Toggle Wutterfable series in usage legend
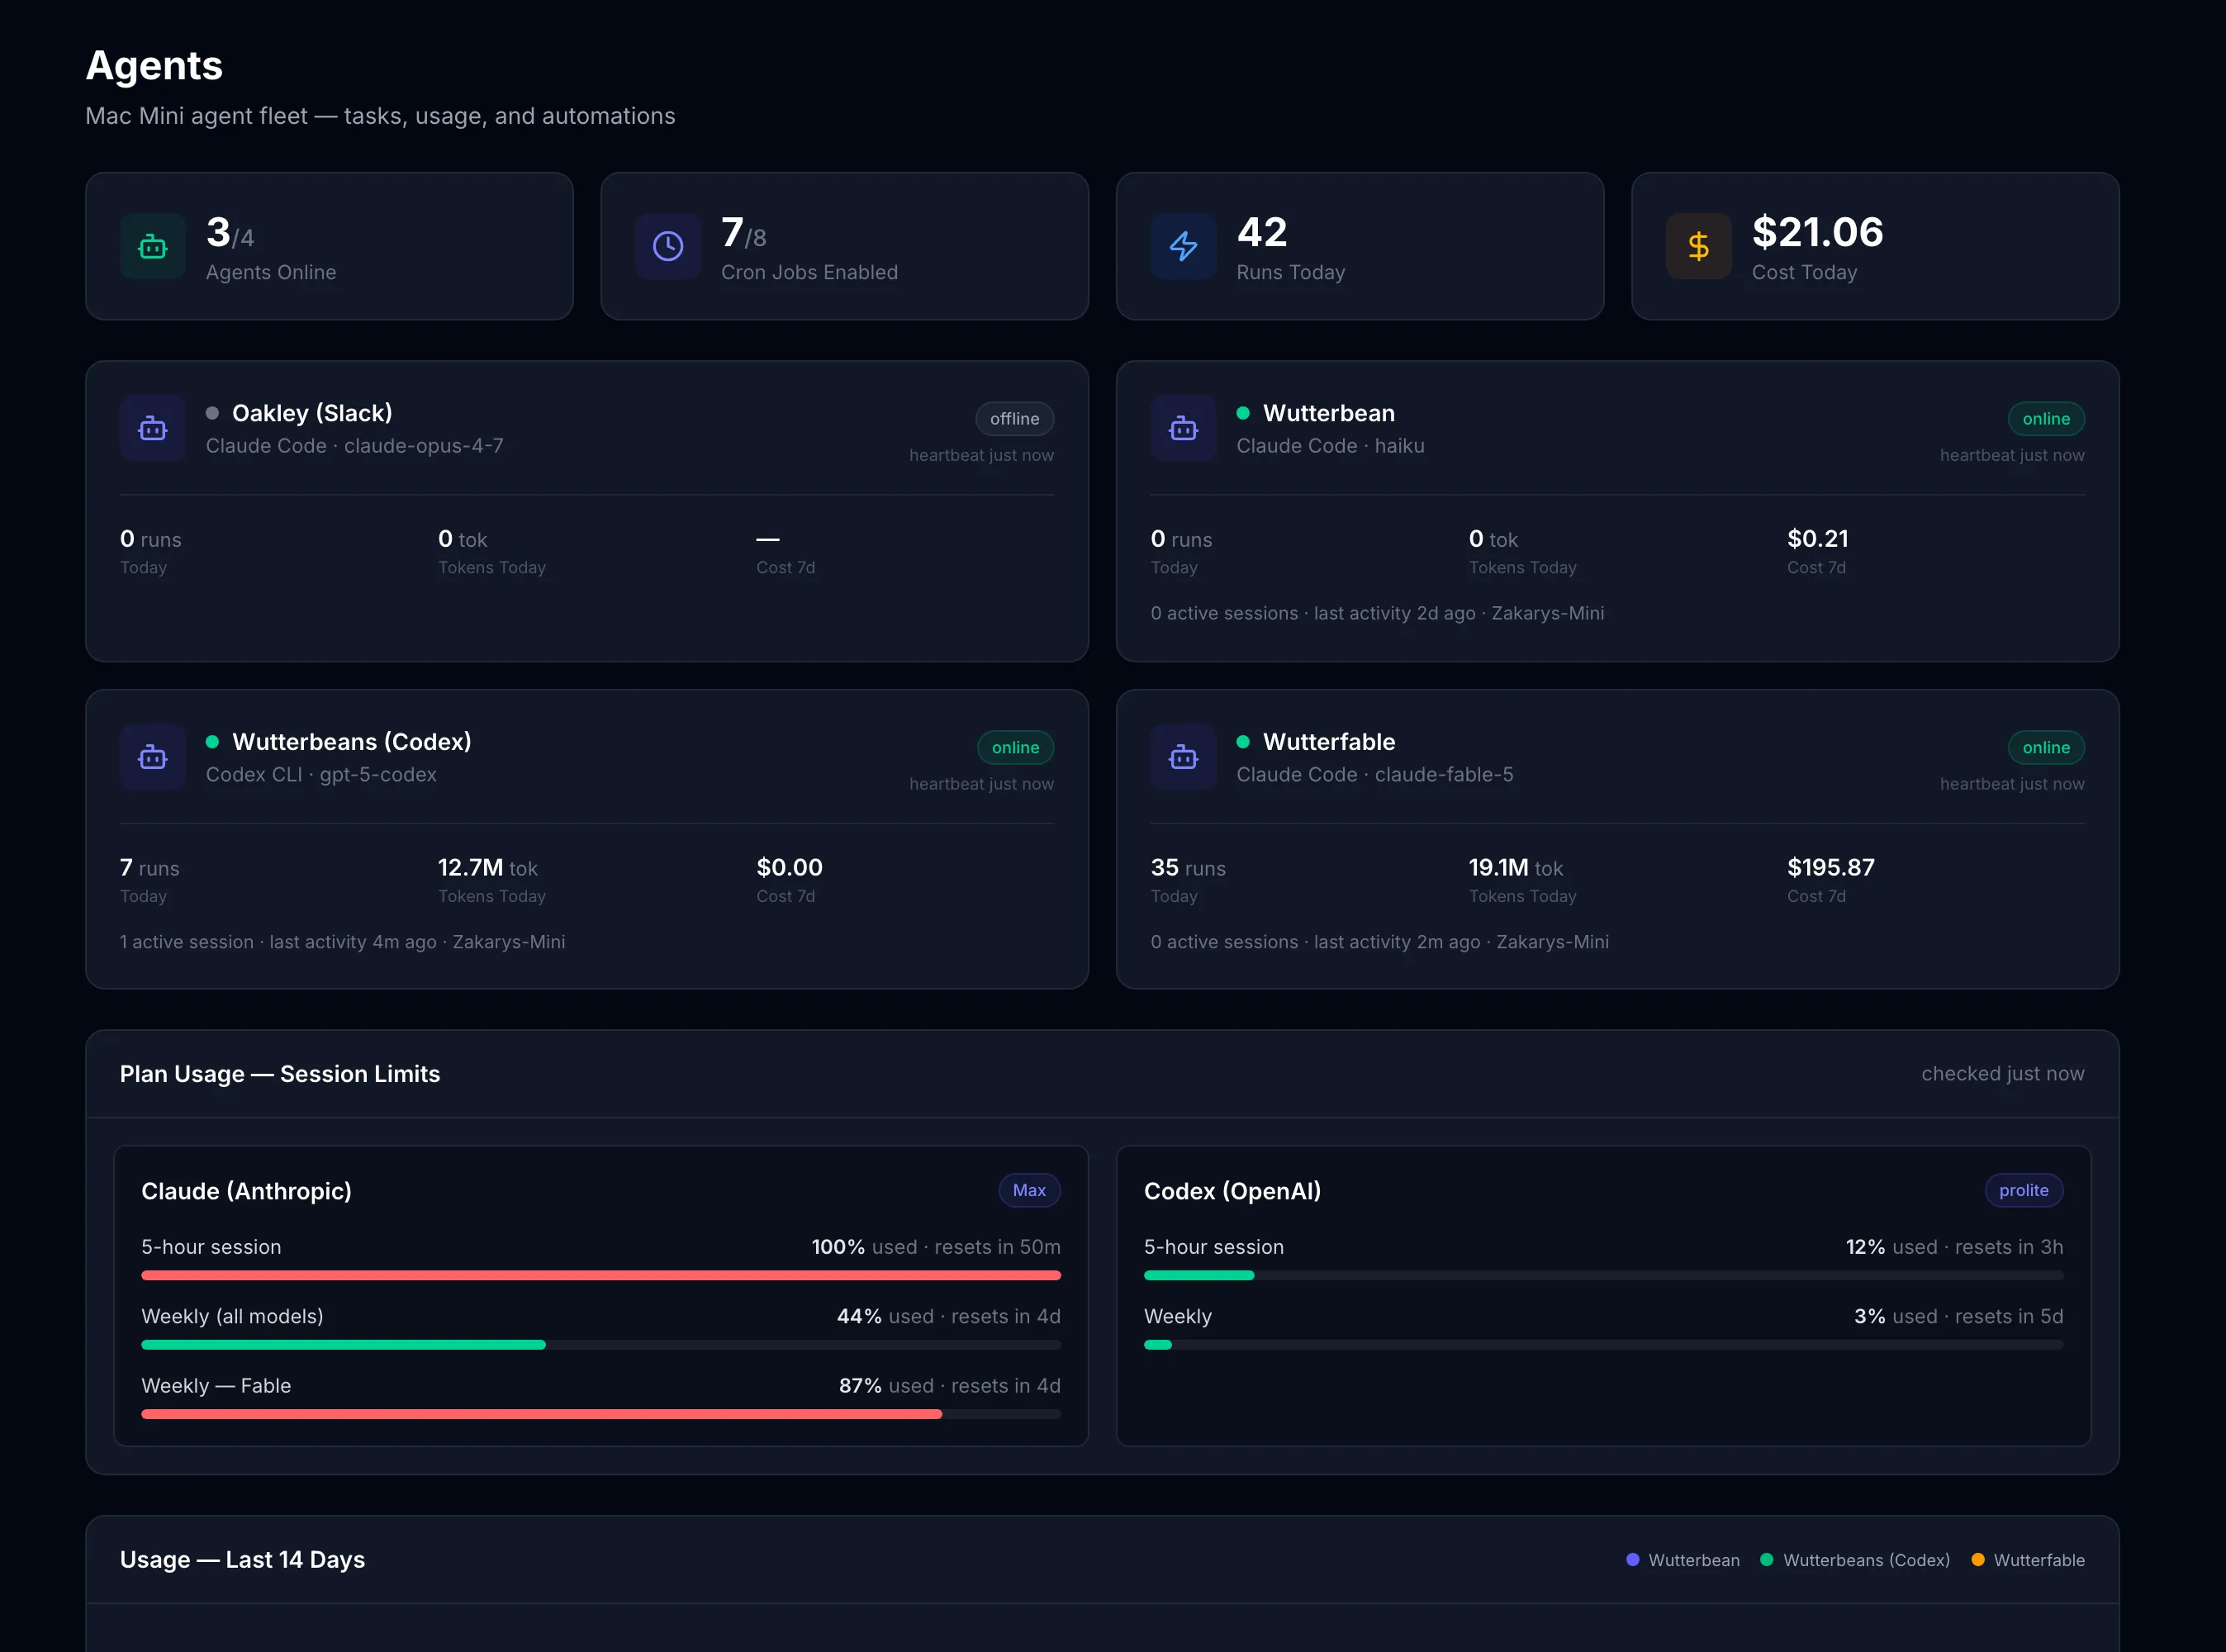The image size is (2226, 1652). 2028,1560
